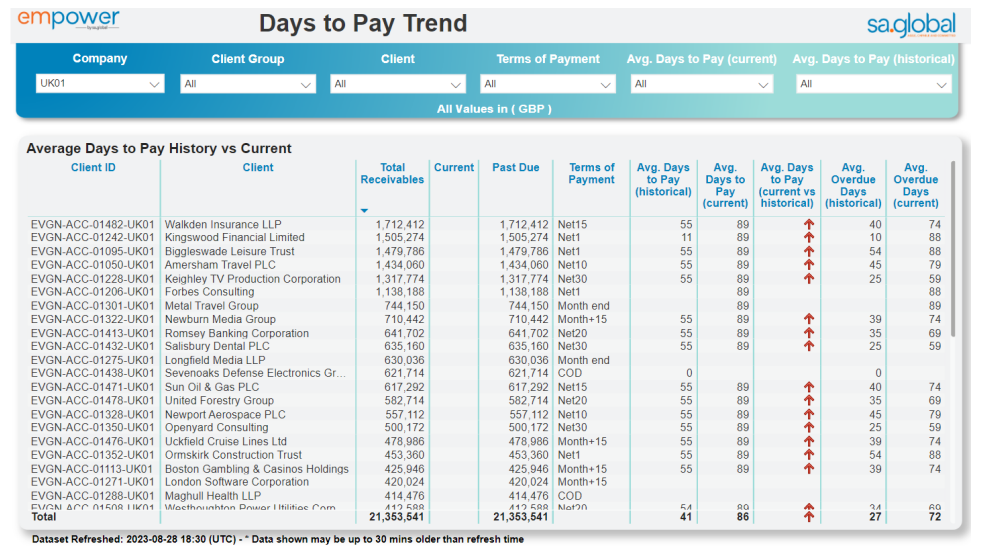Image resolution: width=982 pixels, height=546 pixels.
Task: Click the red up arrow in the Total row
Action: [809, 517]
